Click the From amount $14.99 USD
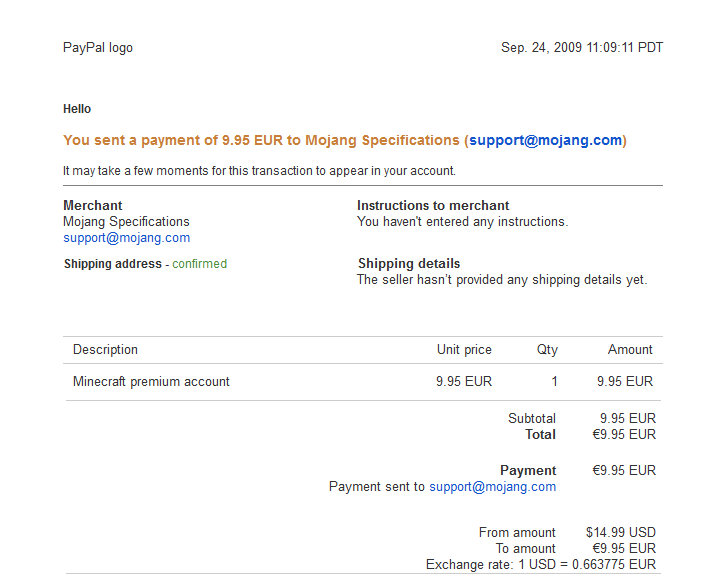Viewport: 722px width, 579px height. [x=620, y=533]
